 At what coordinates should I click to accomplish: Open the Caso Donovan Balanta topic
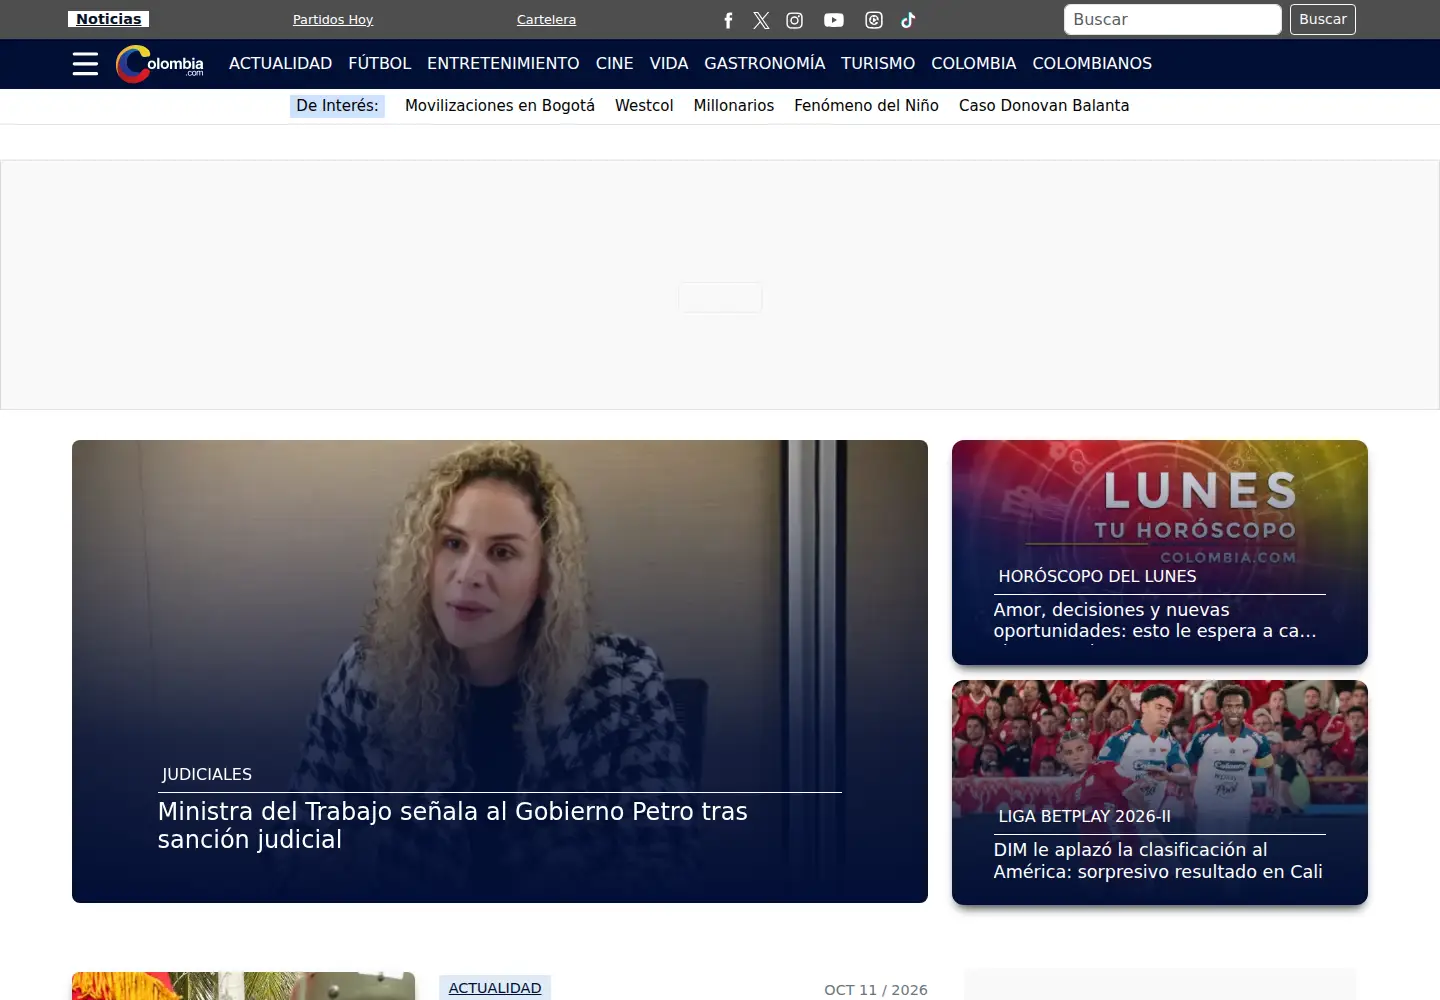[x=1044, y=106]
